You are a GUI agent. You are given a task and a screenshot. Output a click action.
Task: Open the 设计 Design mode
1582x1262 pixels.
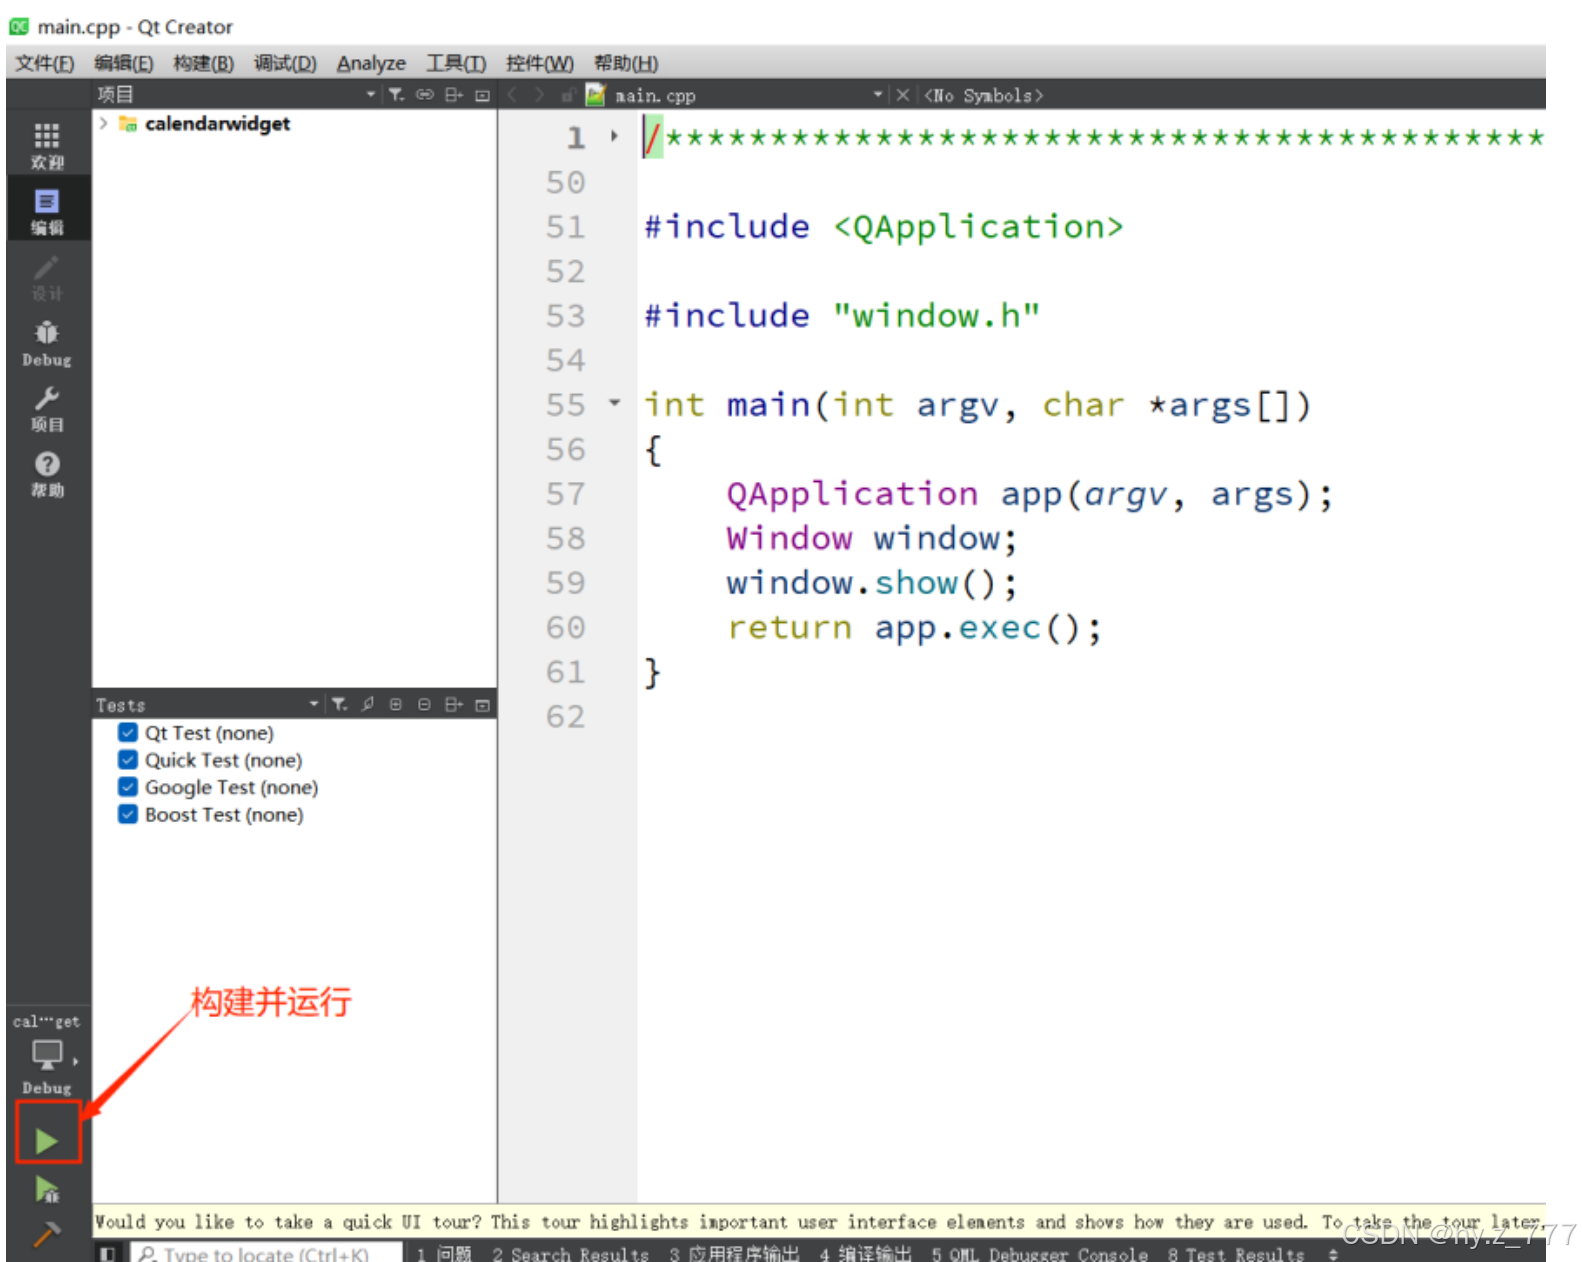(x=47, y=277)
